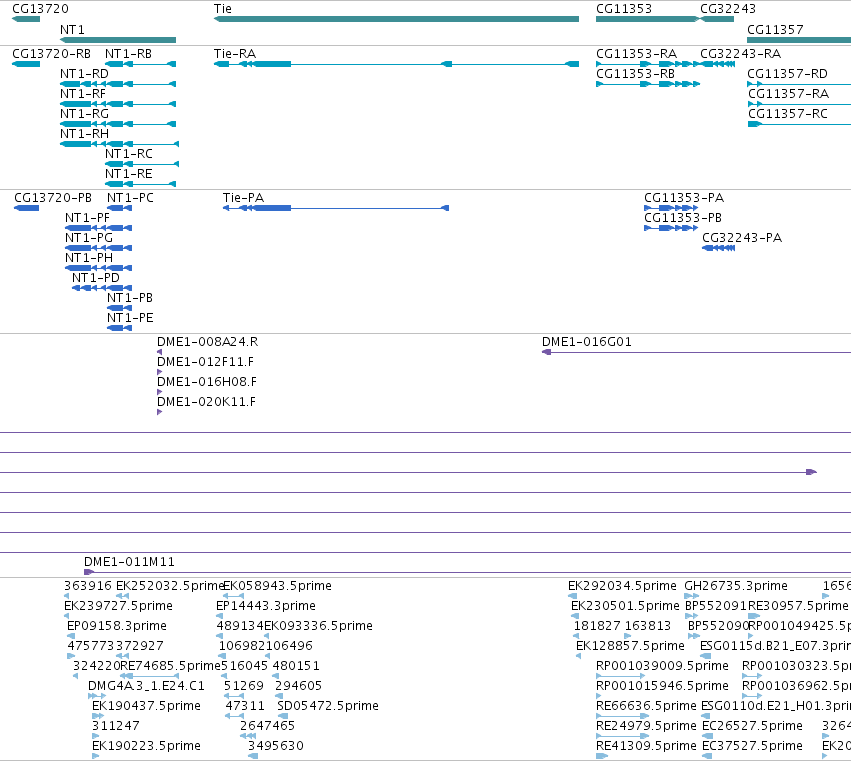Click the EK190437.5prime EST label

pyautogui.click(x=147, y=706)
